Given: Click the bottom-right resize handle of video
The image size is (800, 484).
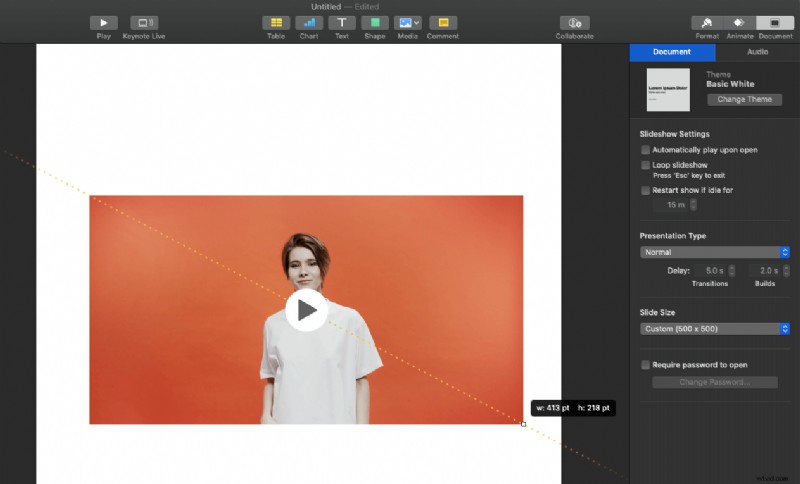Looking at the screenshot, I should (523, 424).
